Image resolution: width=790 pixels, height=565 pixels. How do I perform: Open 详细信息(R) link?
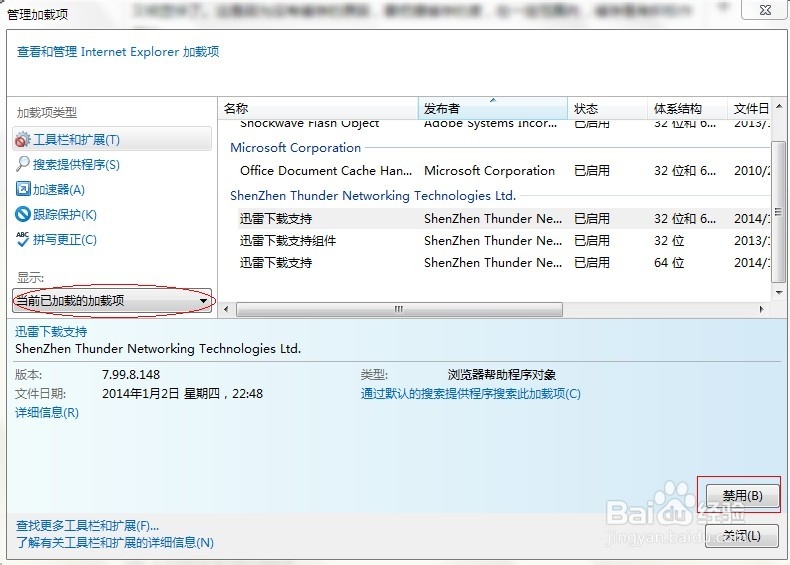47,413
